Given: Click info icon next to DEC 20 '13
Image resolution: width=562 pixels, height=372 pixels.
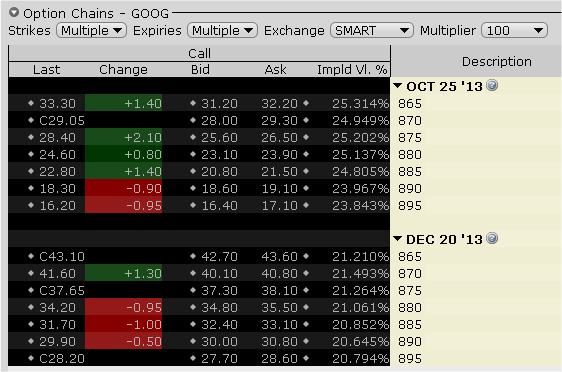Looking at the screenshot, I should pos(492,238).
